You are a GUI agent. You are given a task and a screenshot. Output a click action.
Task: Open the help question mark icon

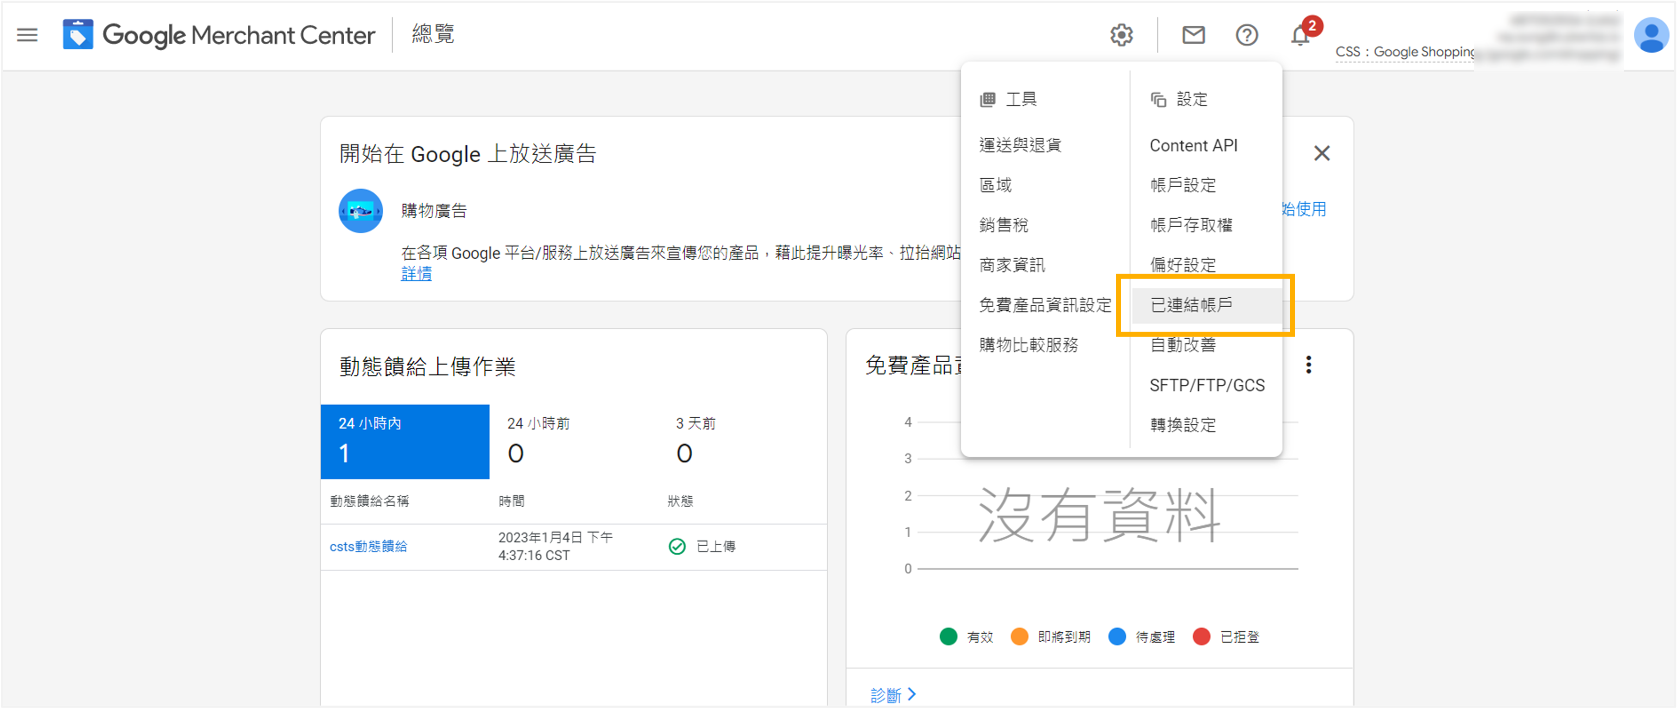pos(1247,35)
